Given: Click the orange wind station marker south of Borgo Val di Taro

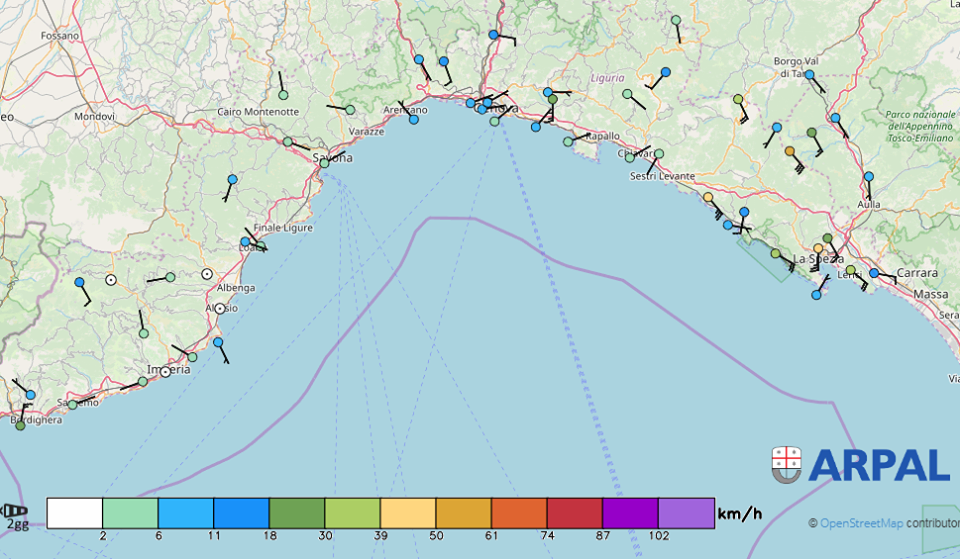Looking at the screenshot, I should 790,152.
